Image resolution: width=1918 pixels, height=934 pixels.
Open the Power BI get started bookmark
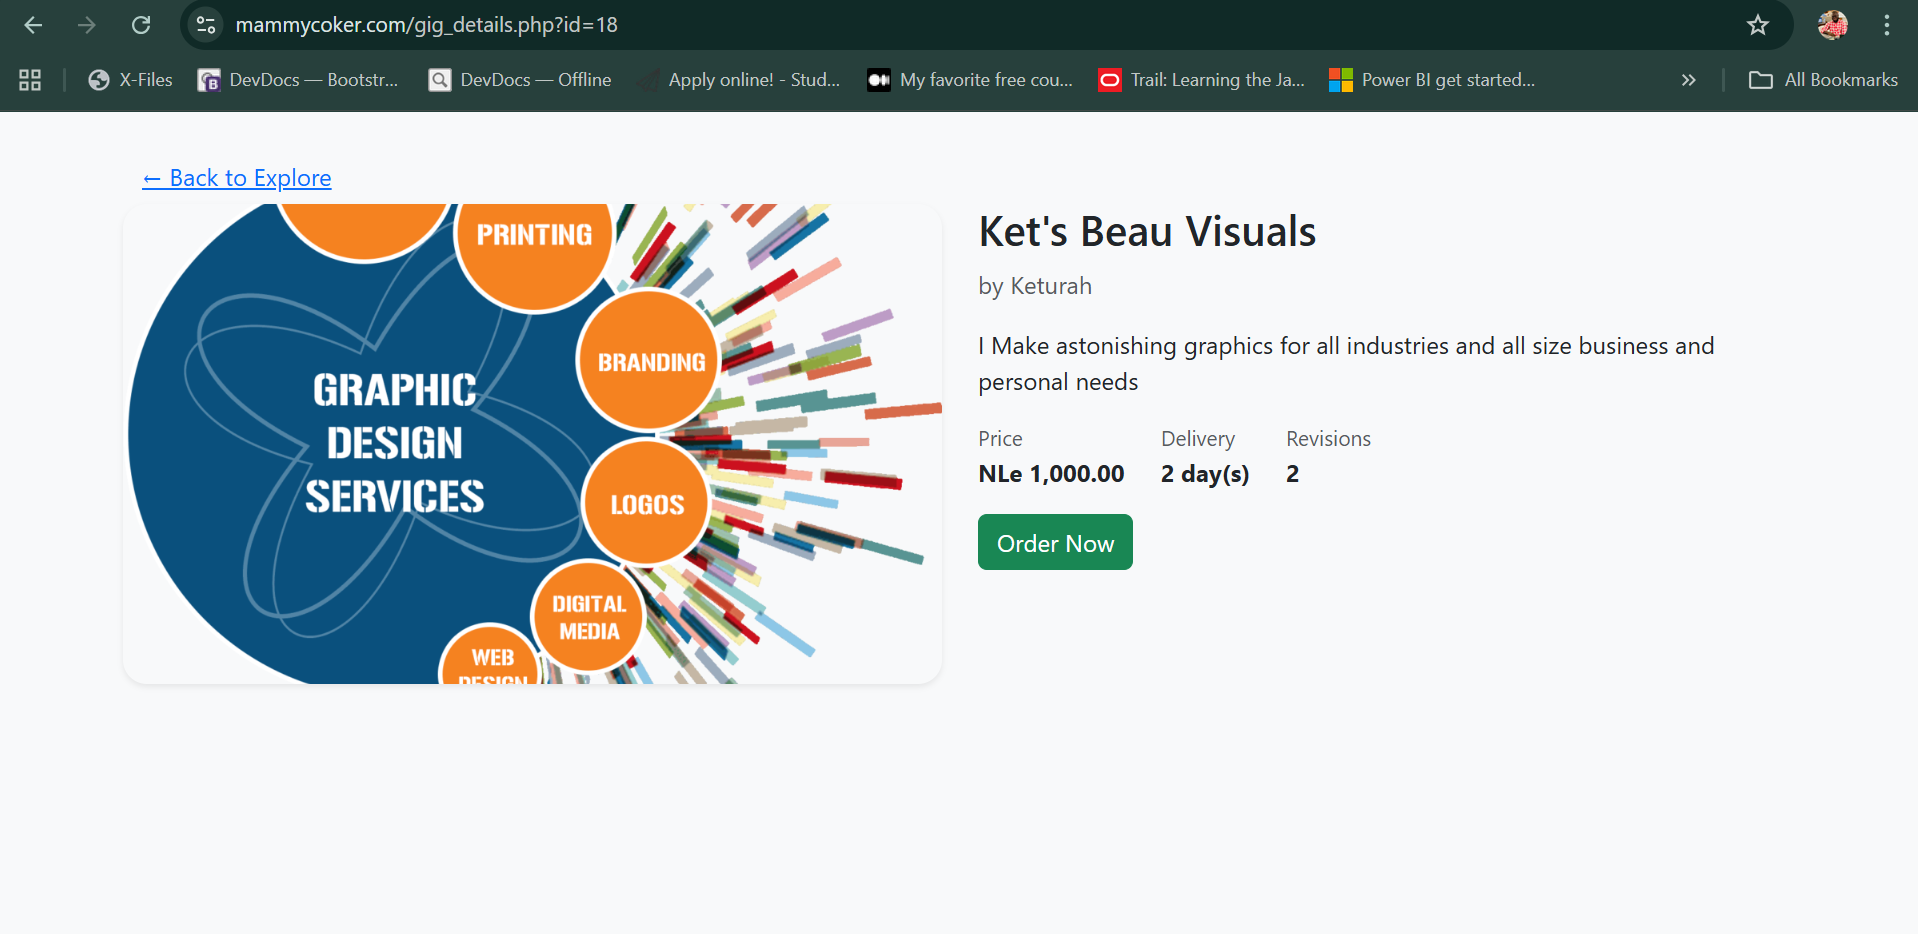coord(1432,80)
